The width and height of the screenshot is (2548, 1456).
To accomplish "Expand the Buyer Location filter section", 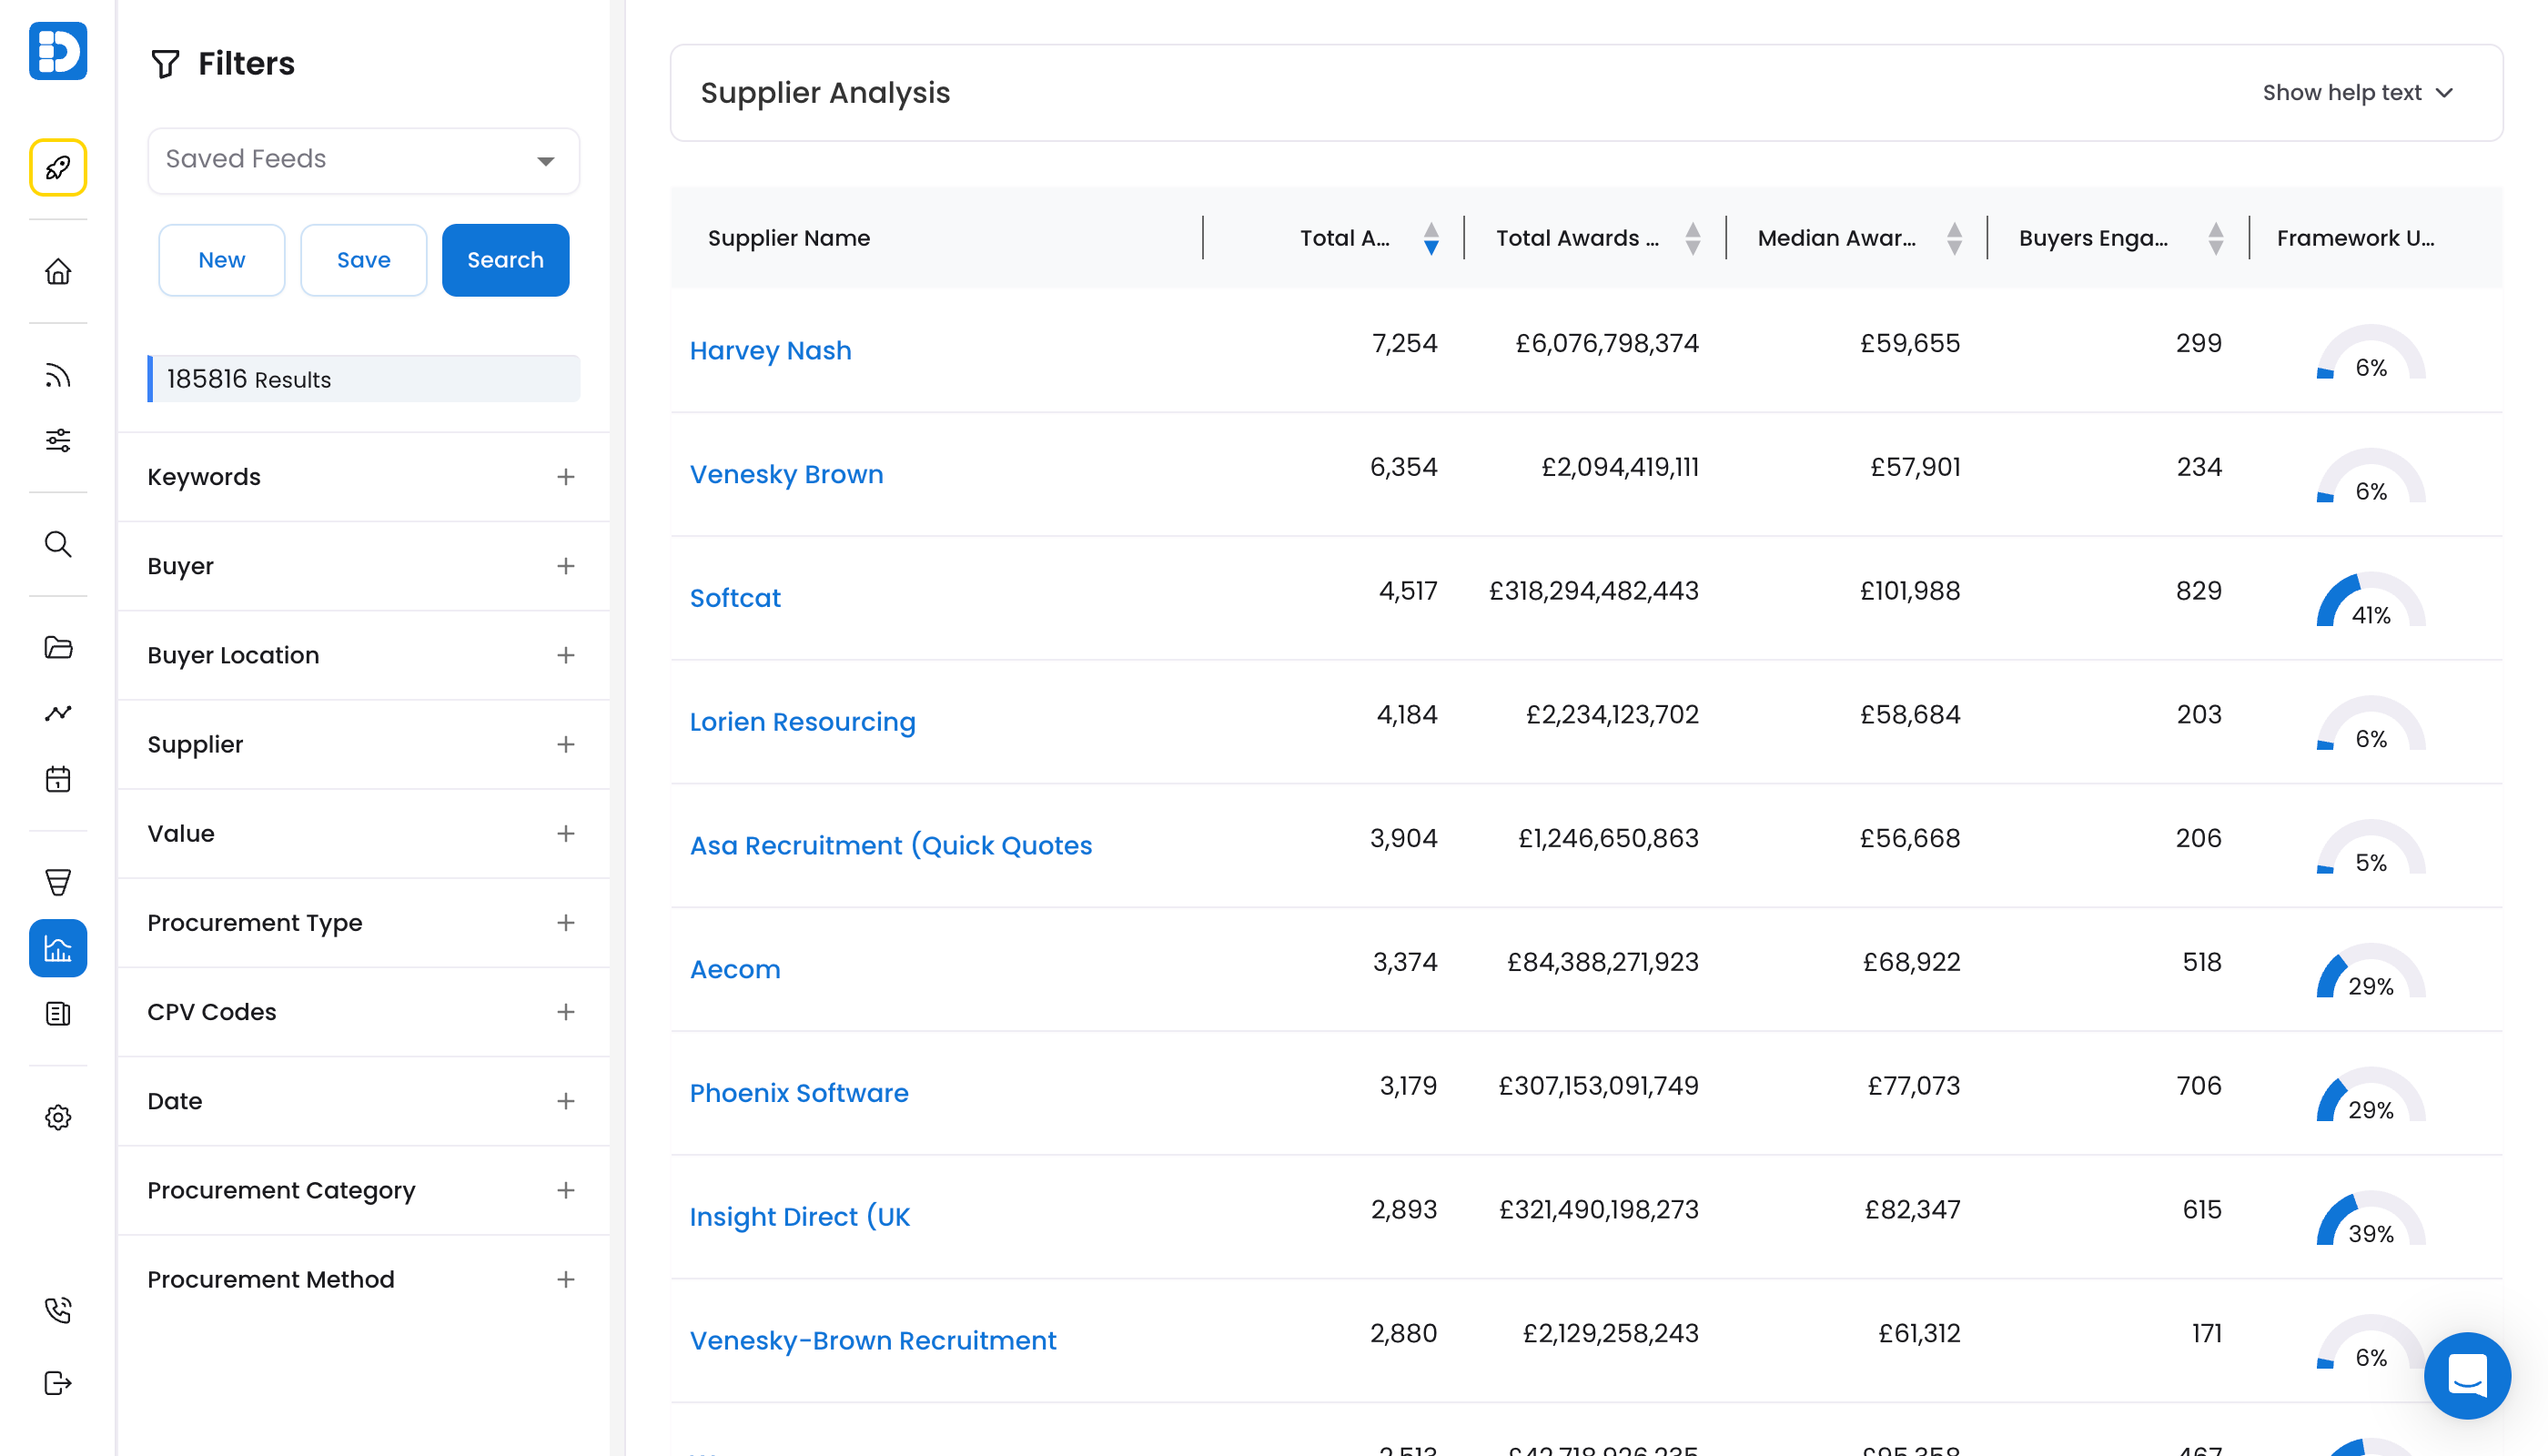I will click(x=565, y=655).
